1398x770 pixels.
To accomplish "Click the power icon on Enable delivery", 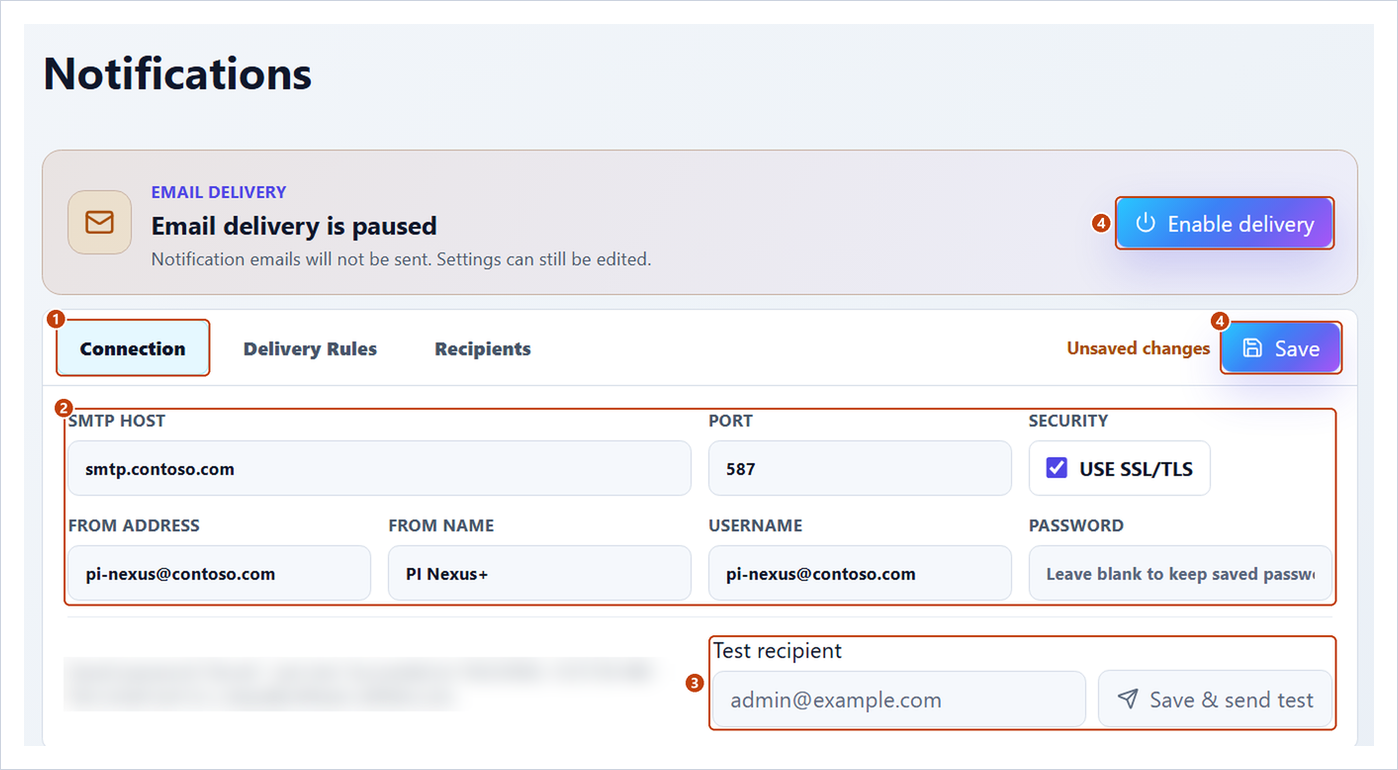I will (1146, 223).
